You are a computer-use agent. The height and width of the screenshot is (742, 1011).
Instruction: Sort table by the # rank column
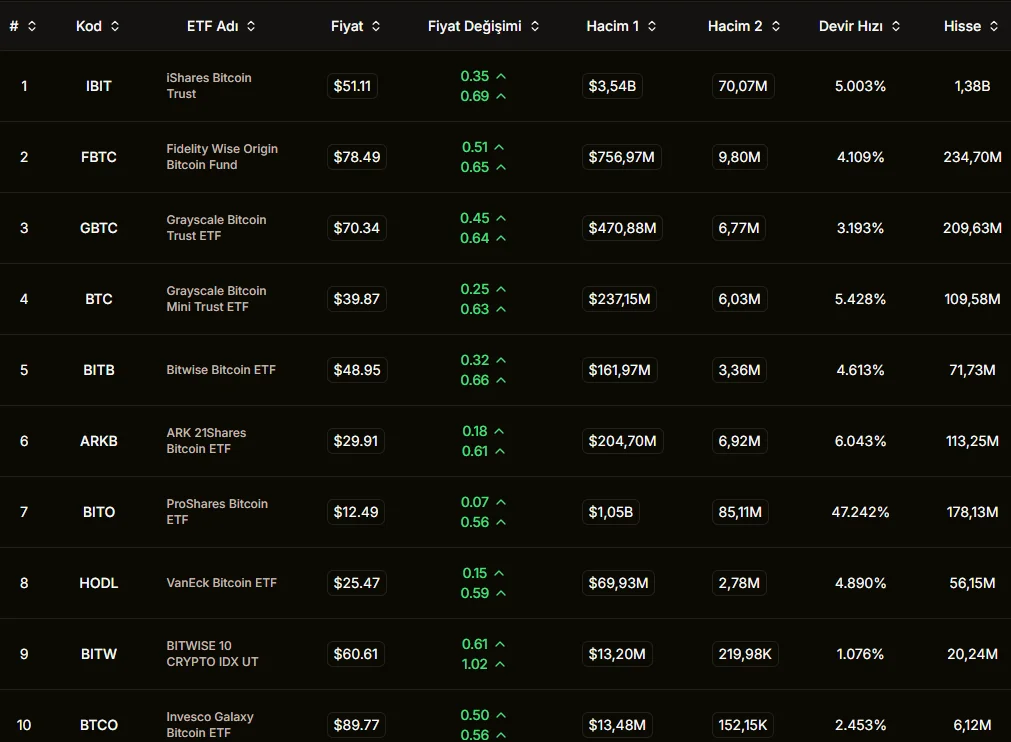click(x=32, y=26)
